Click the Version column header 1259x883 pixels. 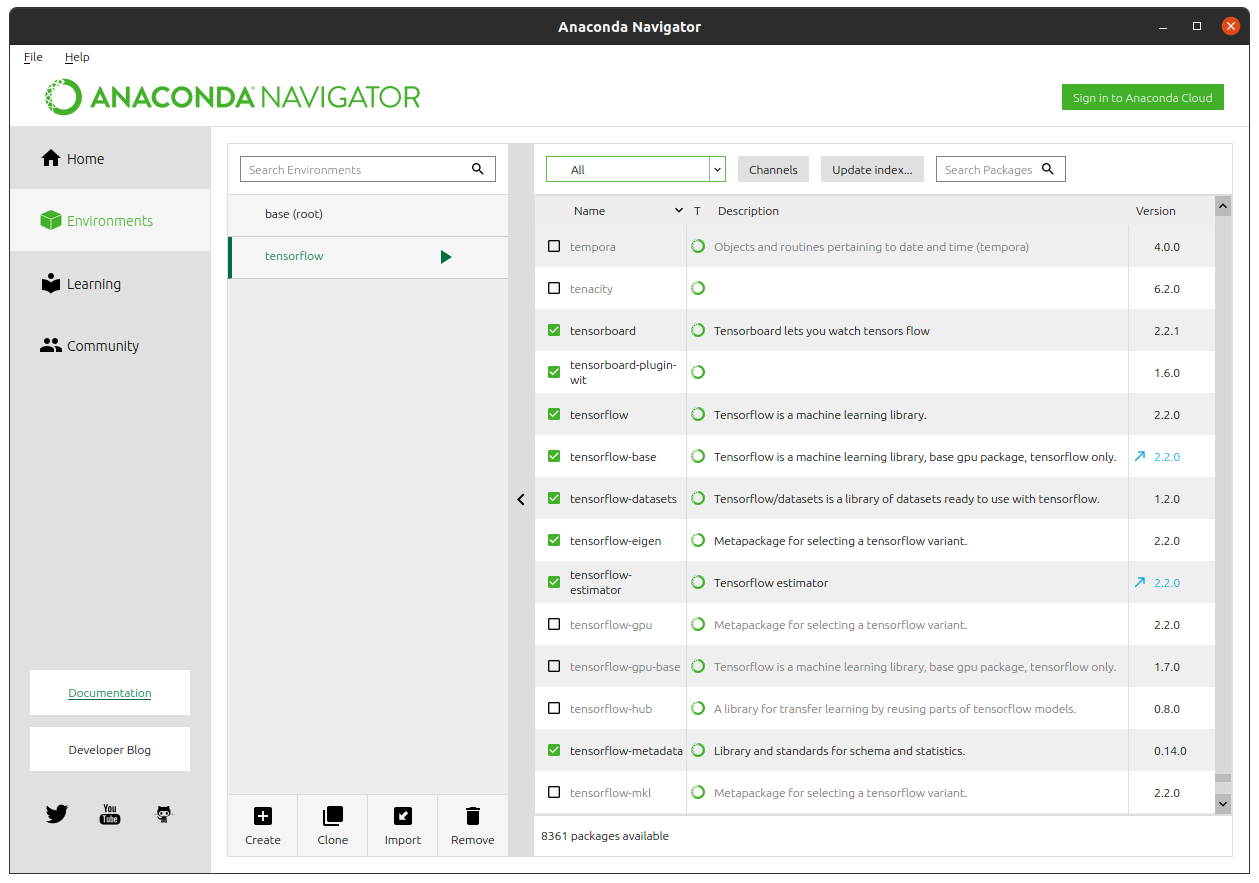pyautogui.click(x=1156, y=211)
